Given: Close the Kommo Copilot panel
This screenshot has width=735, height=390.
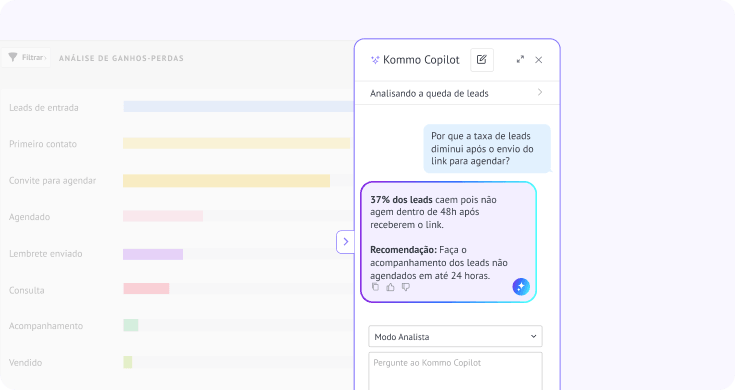Looking at the screenshot, I should pyautogui.click(x=539, y=60).
